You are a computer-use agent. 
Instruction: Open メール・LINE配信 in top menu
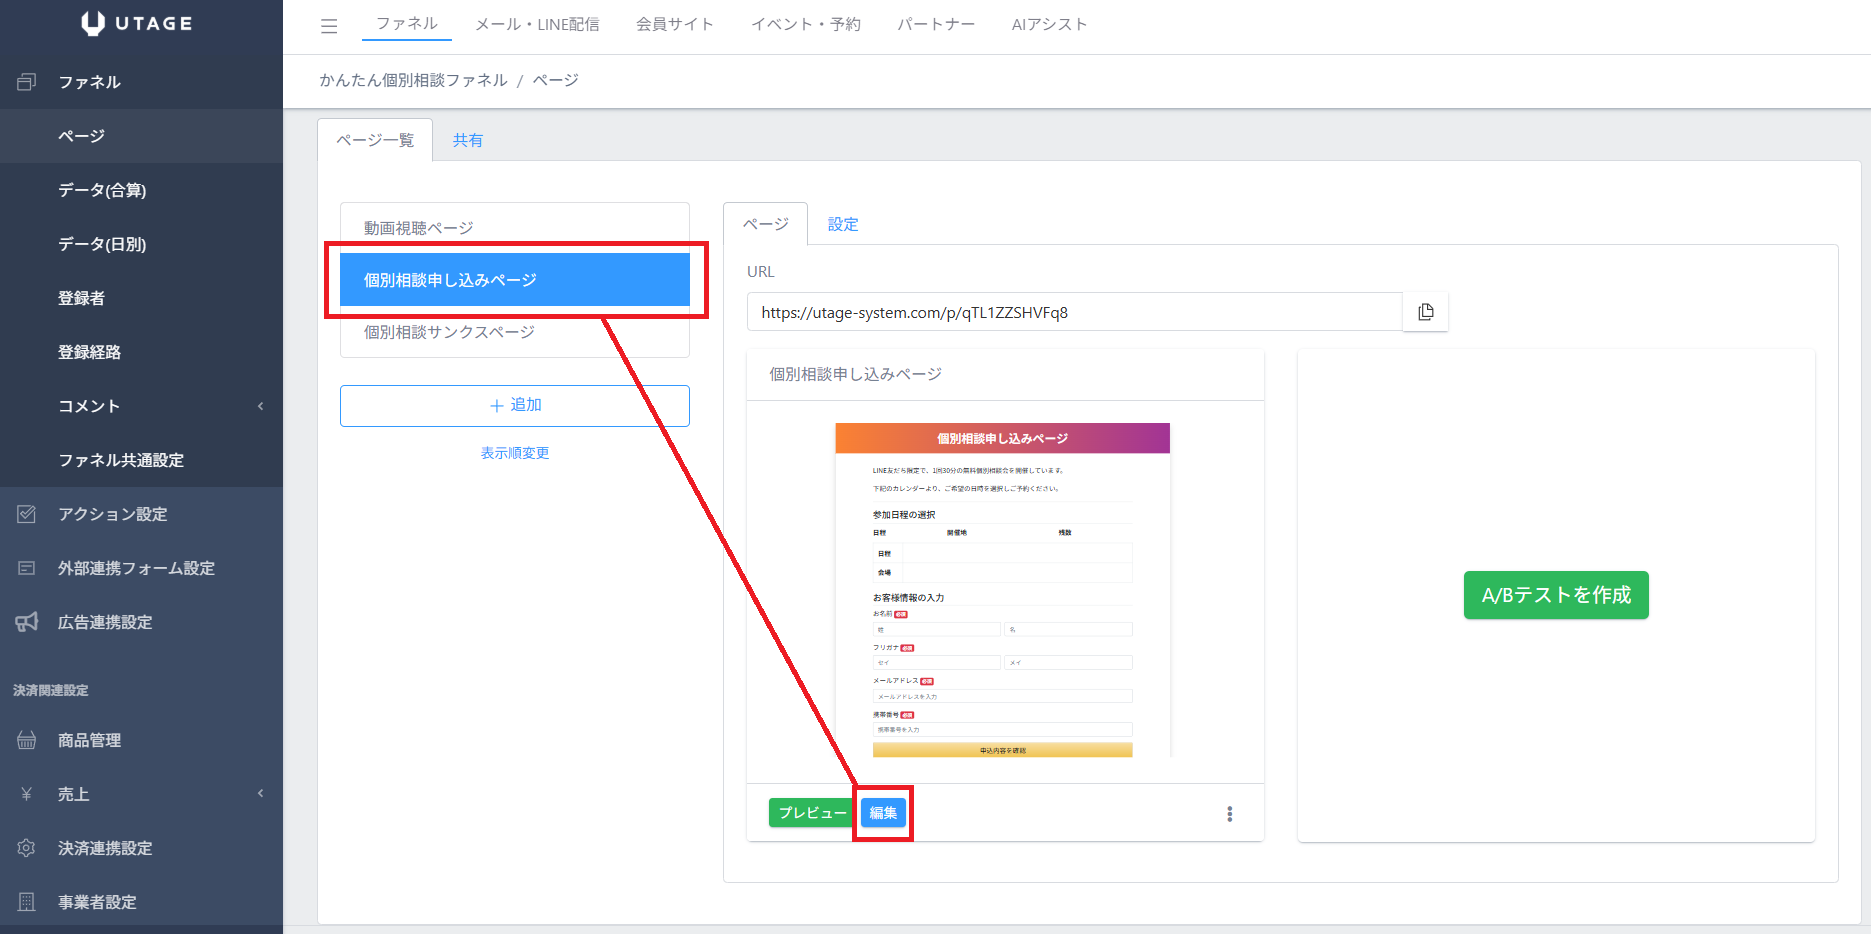537,24
